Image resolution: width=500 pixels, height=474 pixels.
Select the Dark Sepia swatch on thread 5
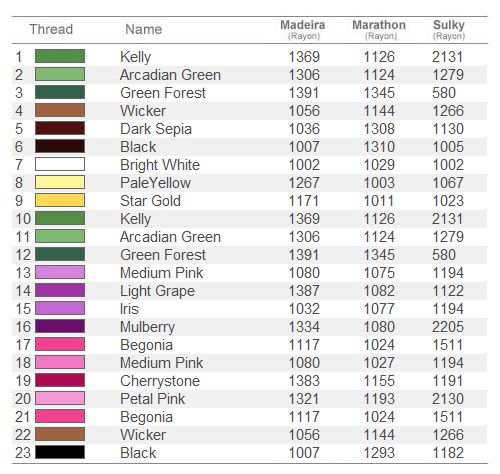click(60, 128)
